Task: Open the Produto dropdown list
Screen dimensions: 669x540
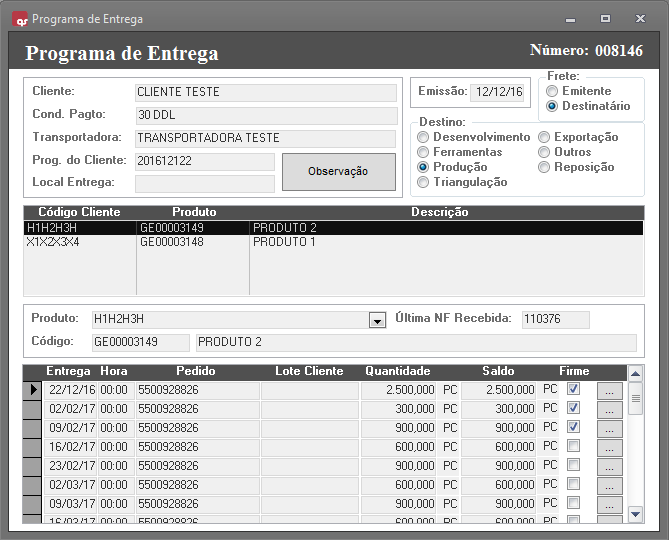Action: pos(377,320)
